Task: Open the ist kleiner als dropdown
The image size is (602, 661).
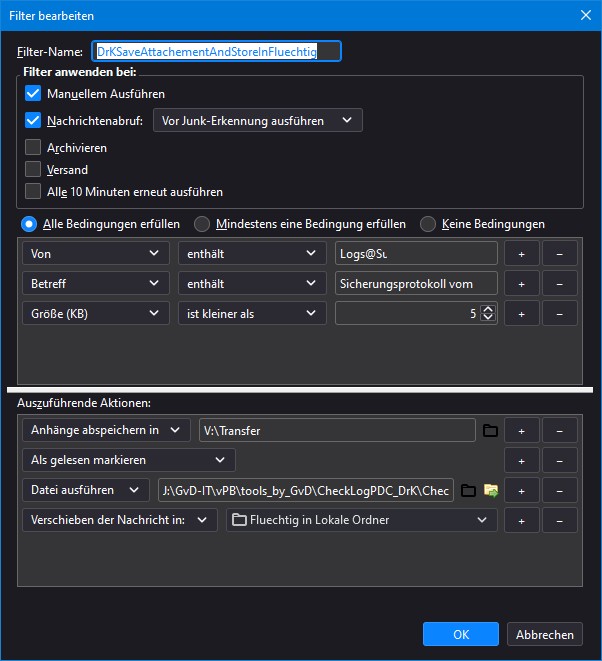Action: (x=252, y=313)
